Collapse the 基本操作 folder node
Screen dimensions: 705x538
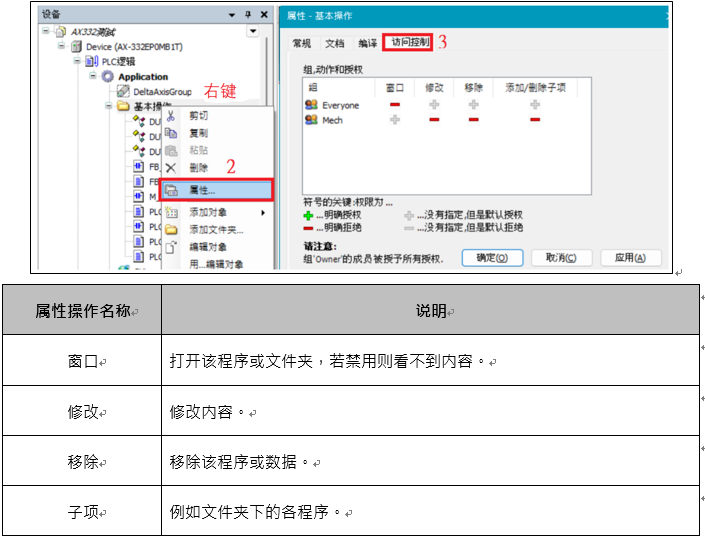click(x=109, y=107)
